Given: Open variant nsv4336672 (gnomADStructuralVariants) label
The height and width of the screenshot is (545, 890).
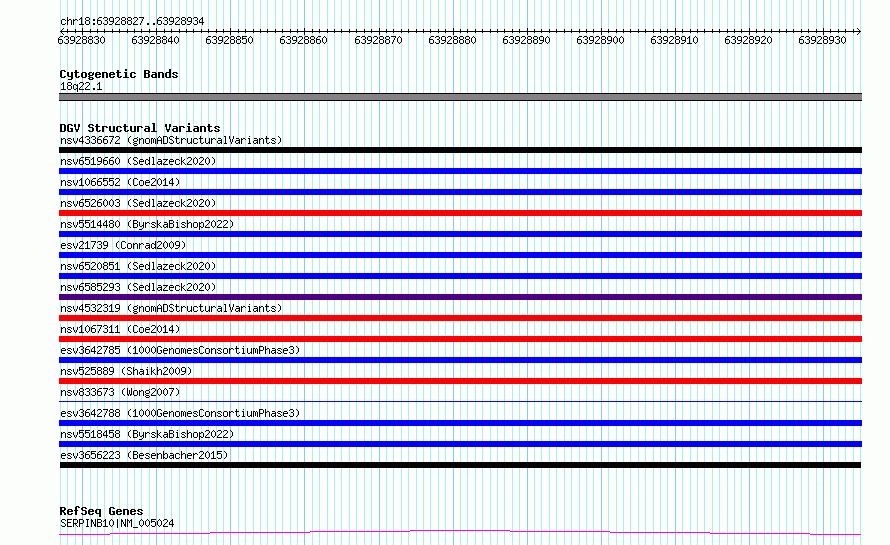Looking at the screenshot, I should pyautogui.click(x=171, y=140).
